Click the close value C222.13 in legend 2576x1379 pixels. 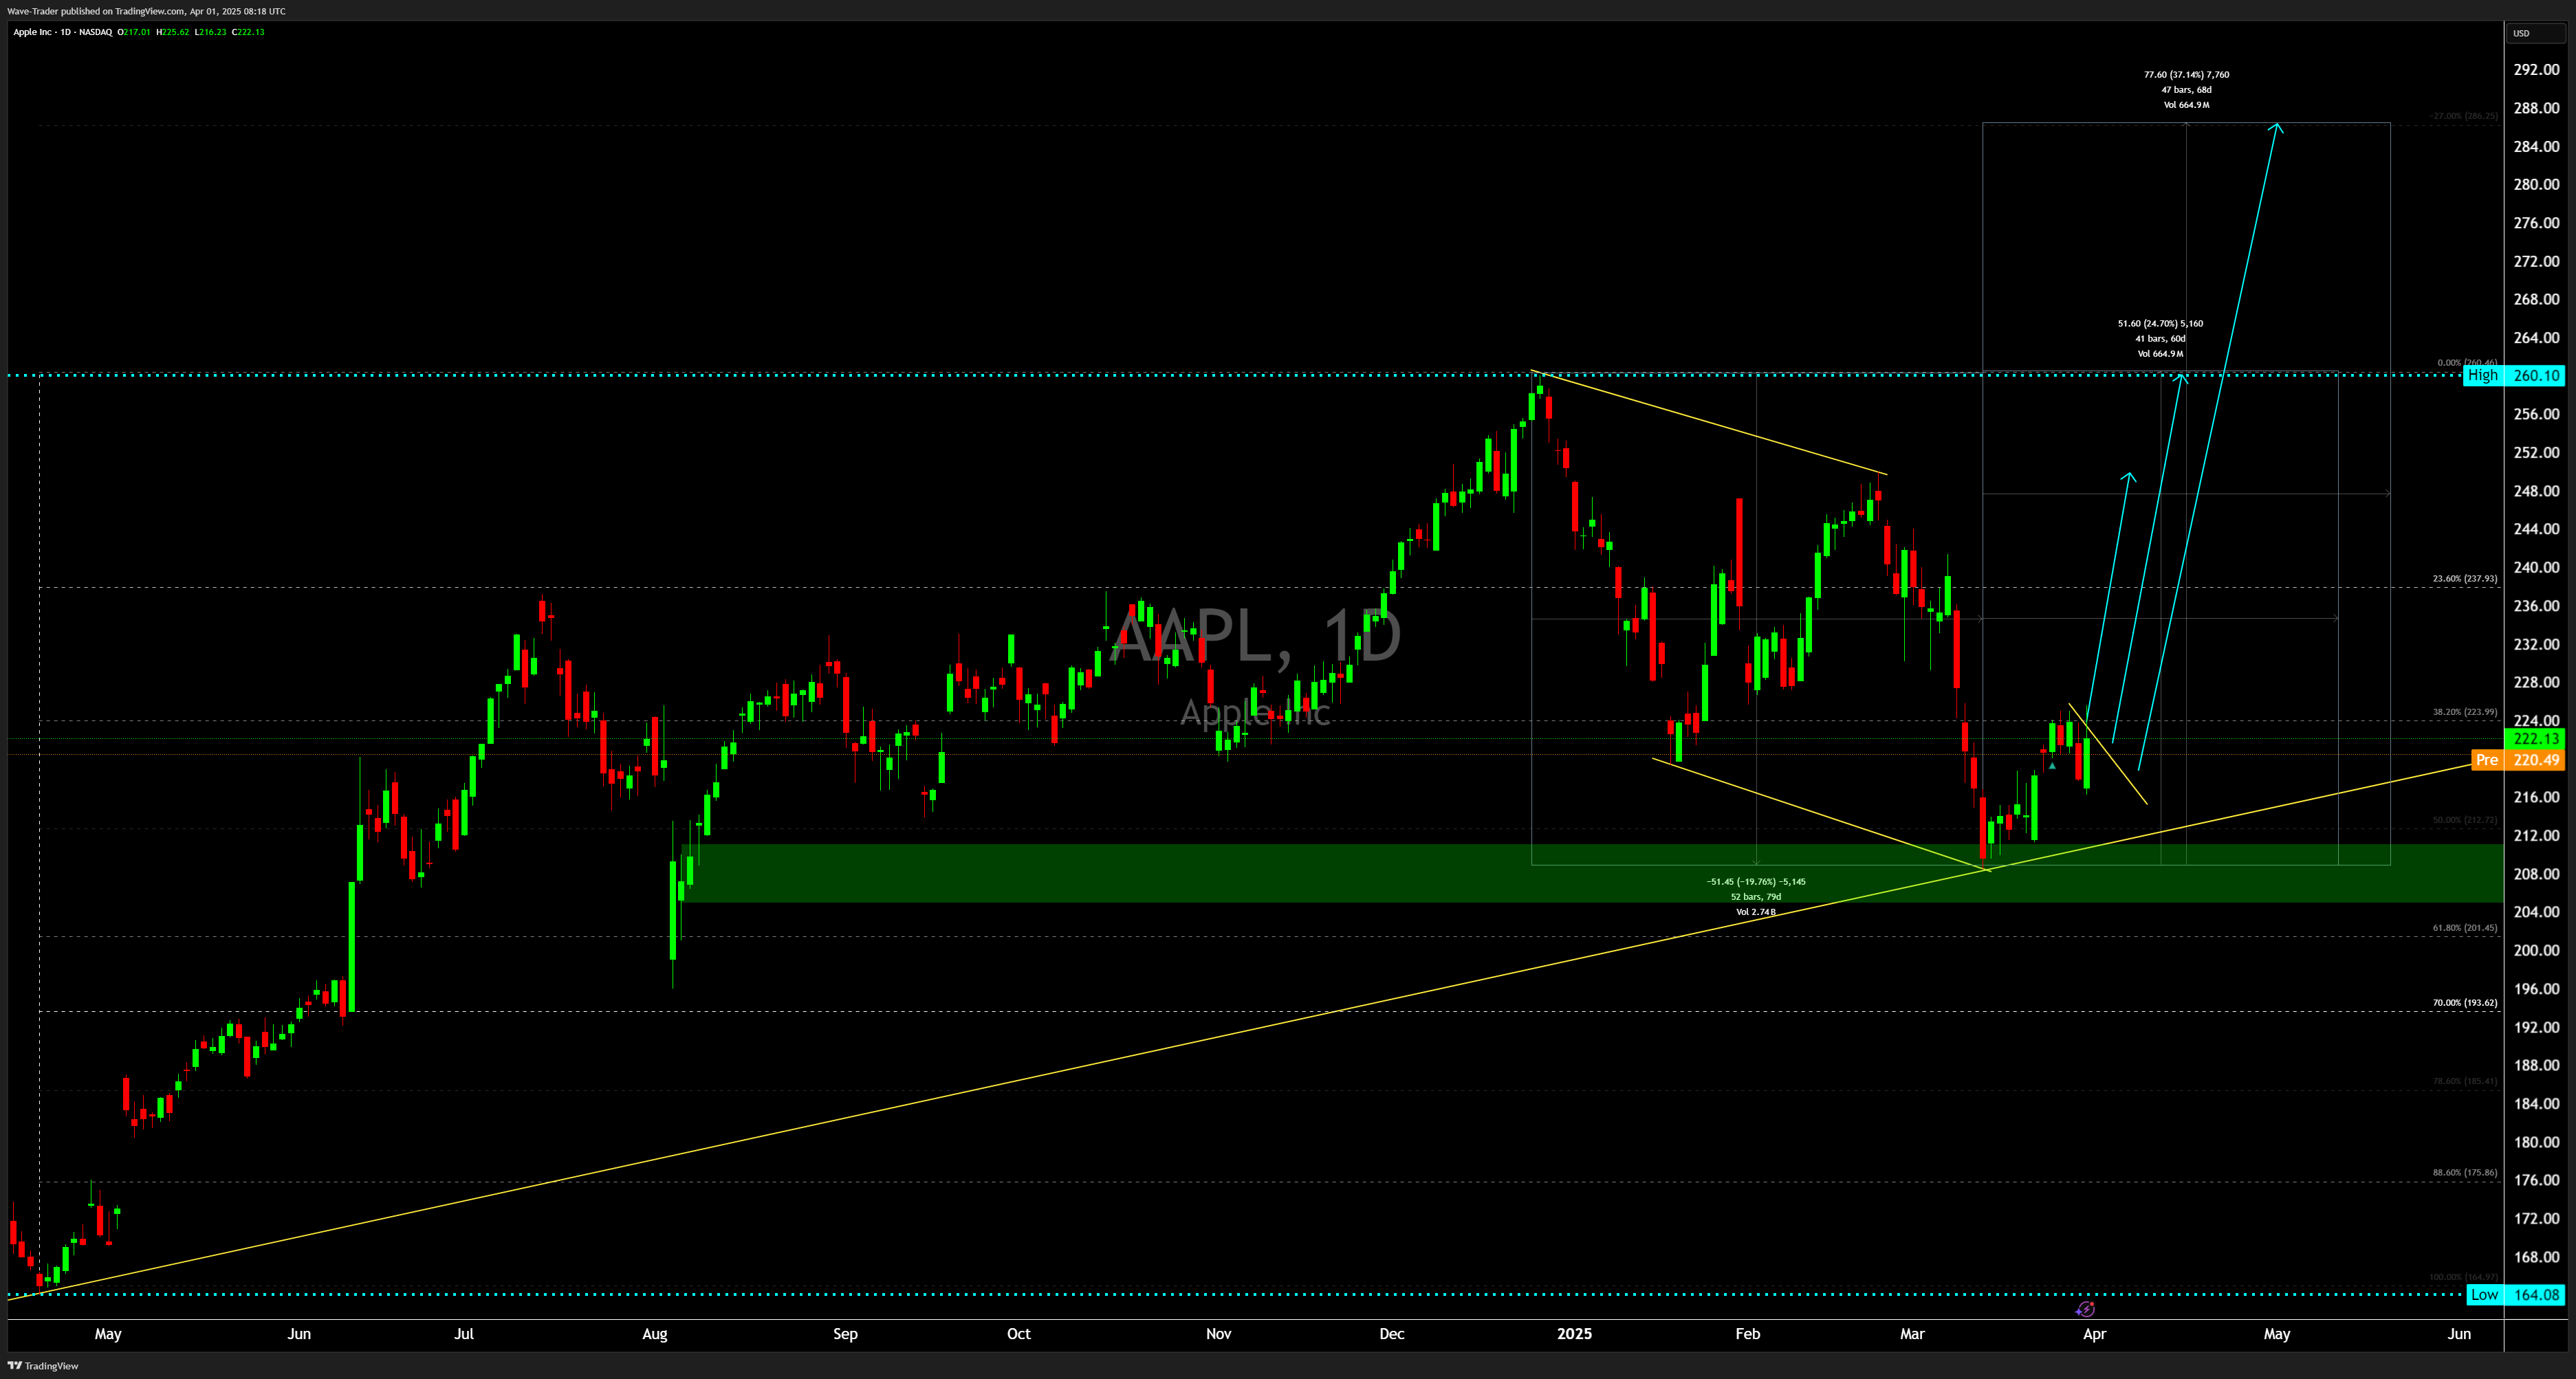(248, 32)
